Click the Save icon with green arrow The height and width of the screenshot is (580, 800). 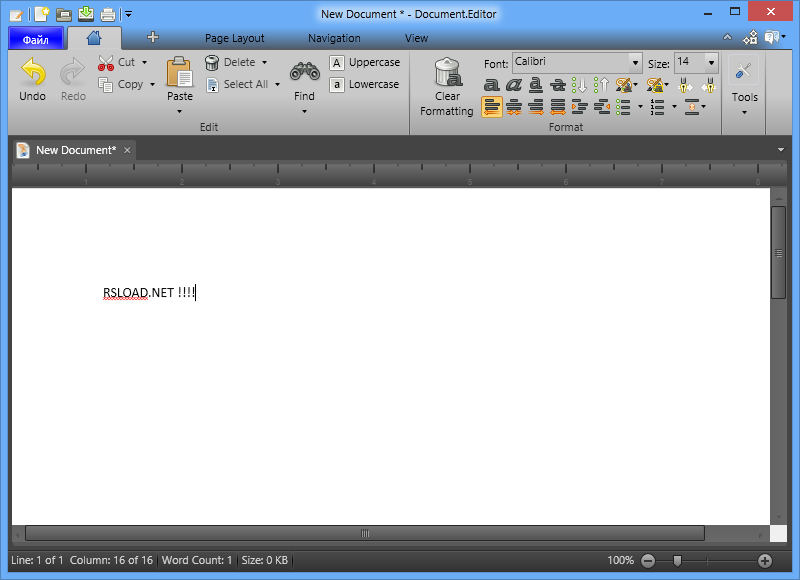point(86,14)
